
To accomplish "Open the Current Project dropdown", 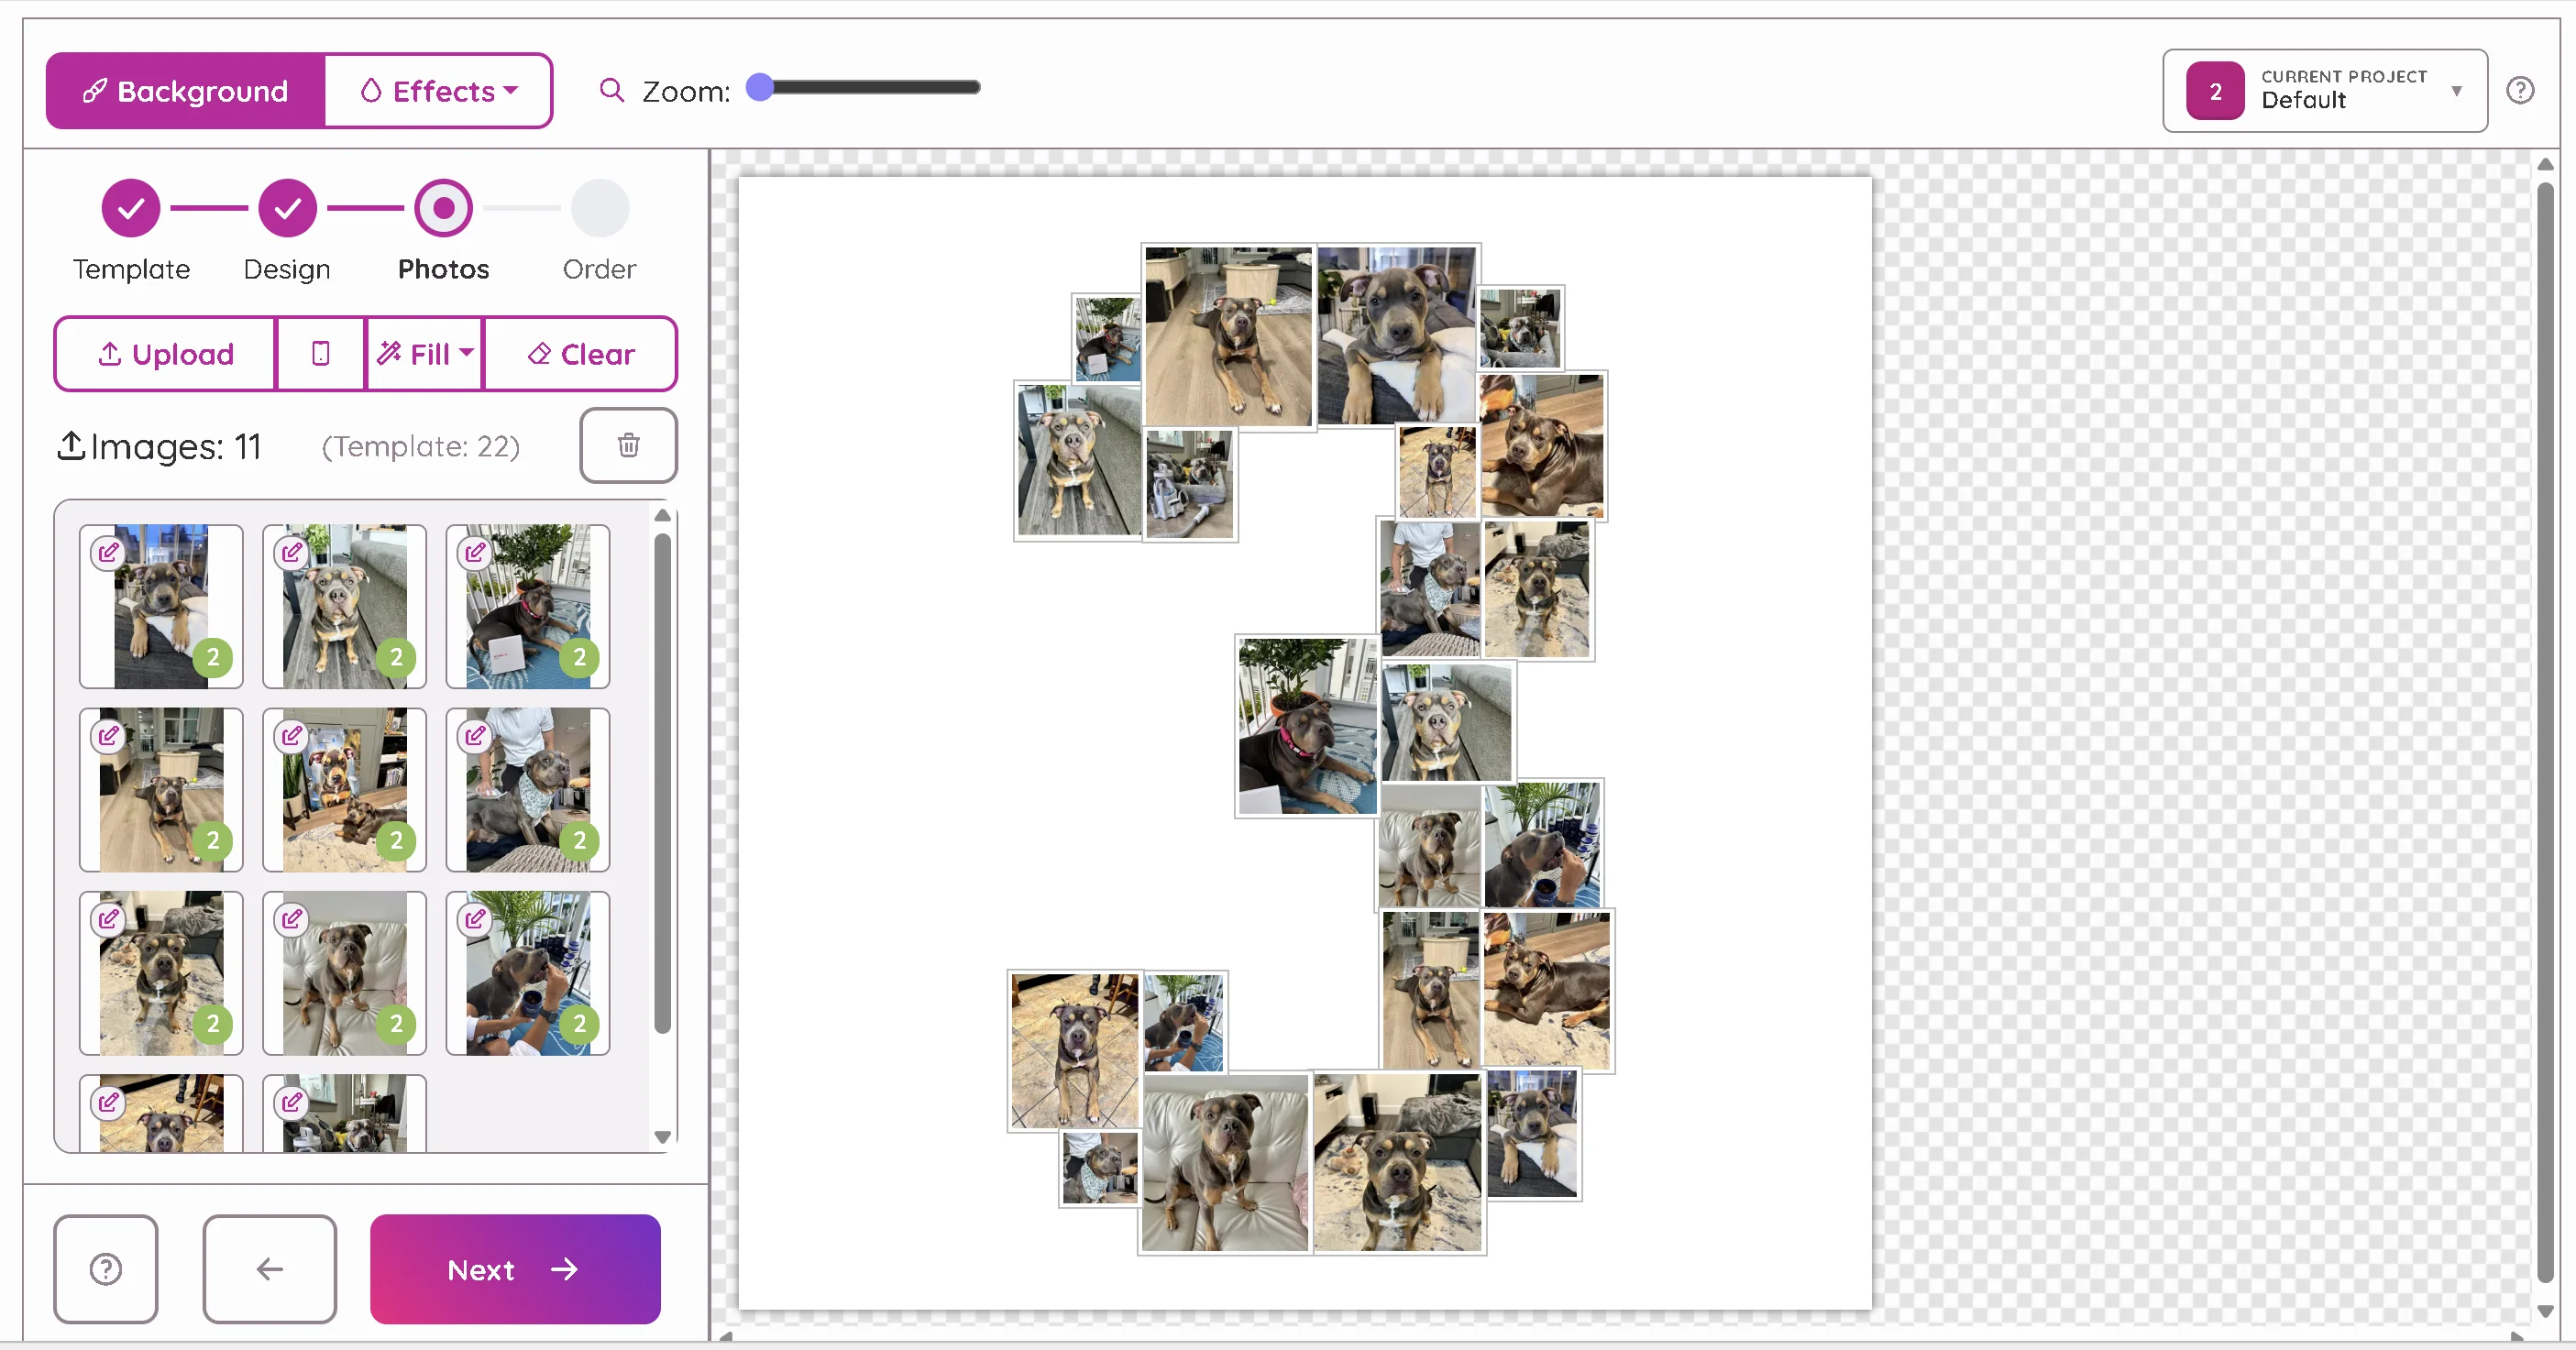I will pos(2324,91).
